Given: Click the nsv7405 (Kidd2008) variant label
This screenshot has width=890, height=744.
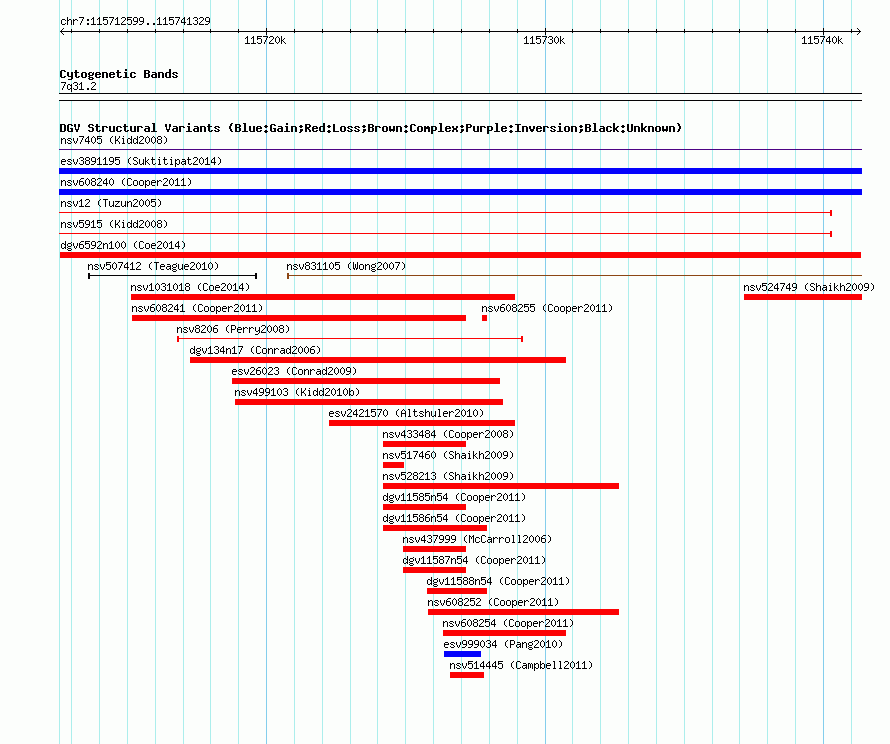Looking at the screenshot, I should (x=114, y=140).
